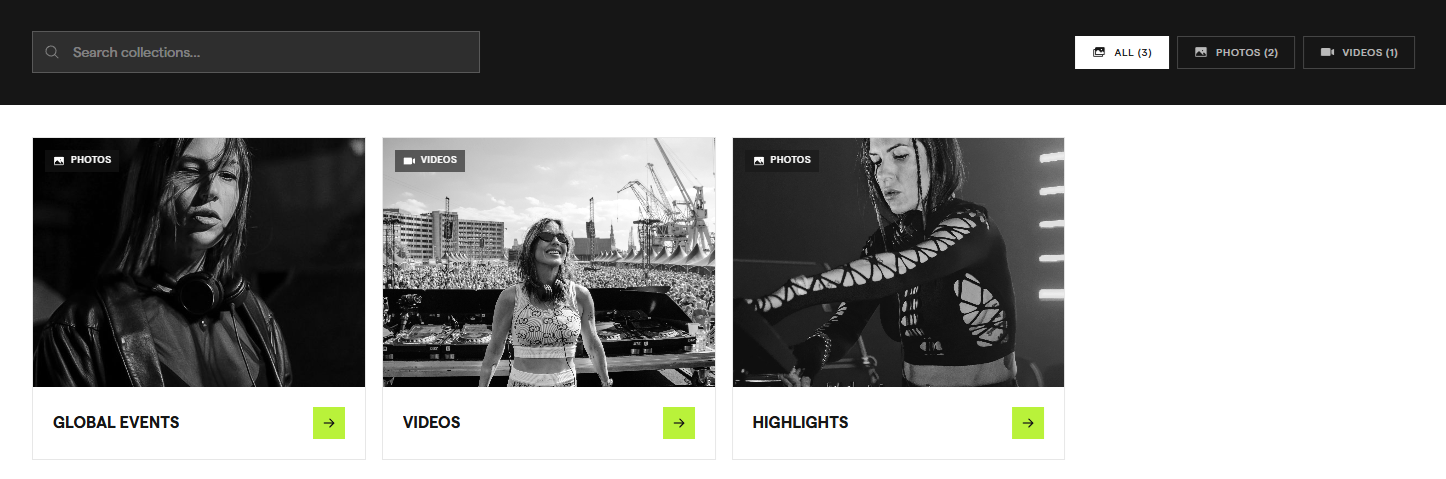Open the GLOBAL EVENTS collection title
This screenshot has width=1446, height=479.
[x=116, y=422]
